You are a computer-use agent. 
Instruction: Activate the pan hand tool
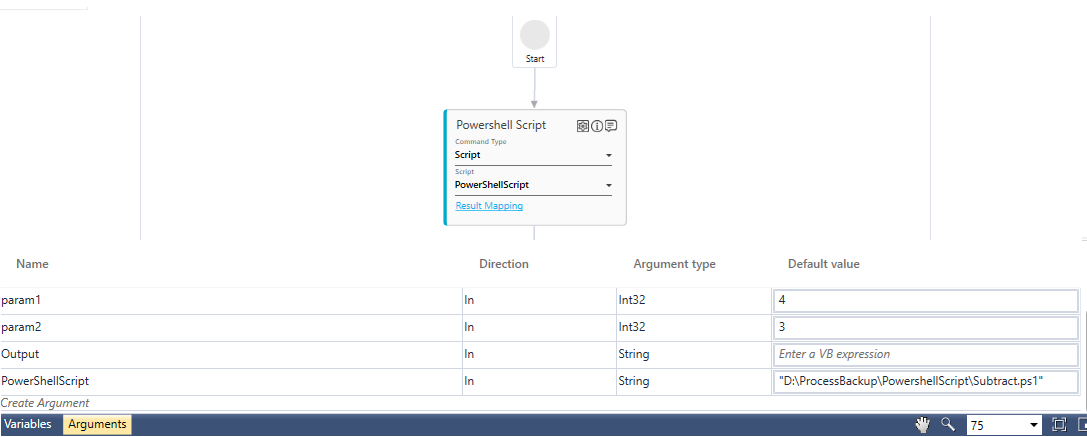[923, 425]
